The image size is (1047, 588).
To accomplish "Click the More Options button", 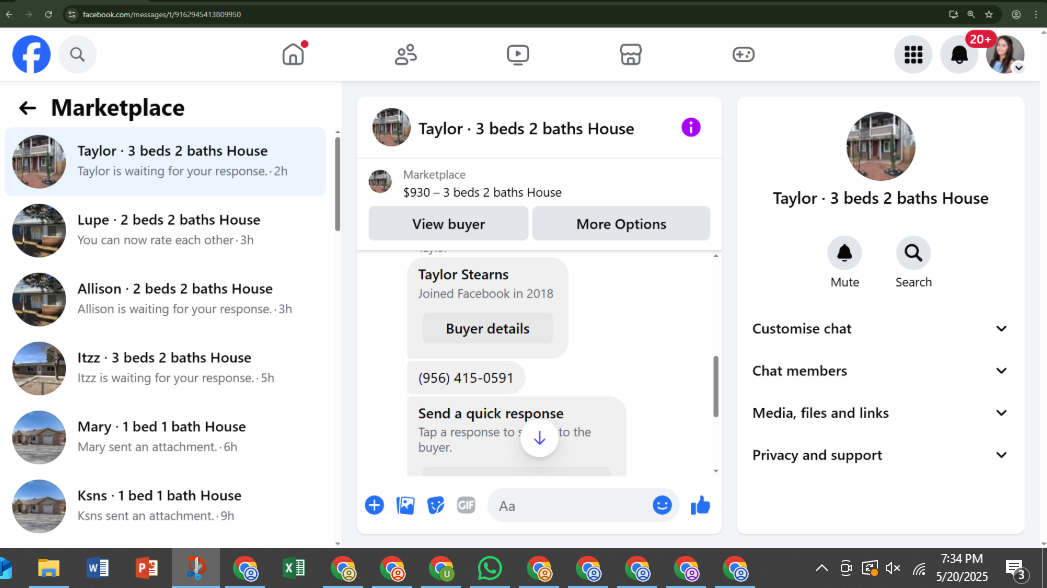I will (x=621, y=224).
